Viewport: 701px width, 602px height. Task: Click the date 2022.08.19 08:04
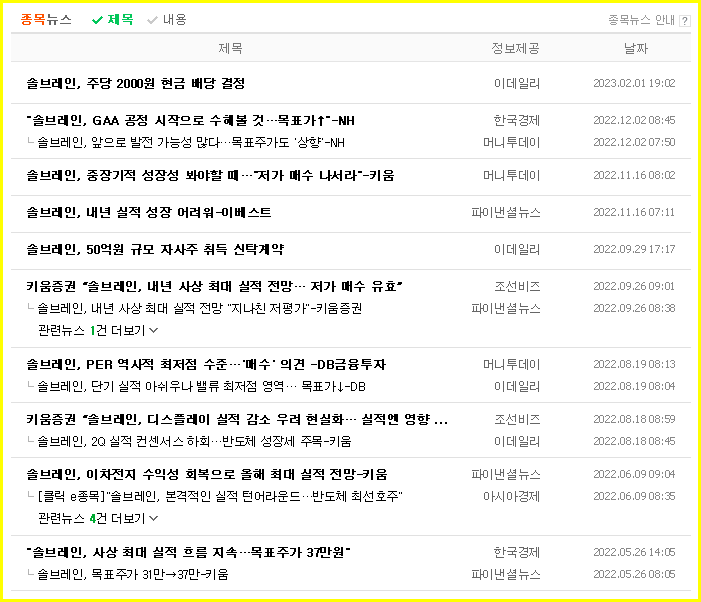click(x=634, y=387)
